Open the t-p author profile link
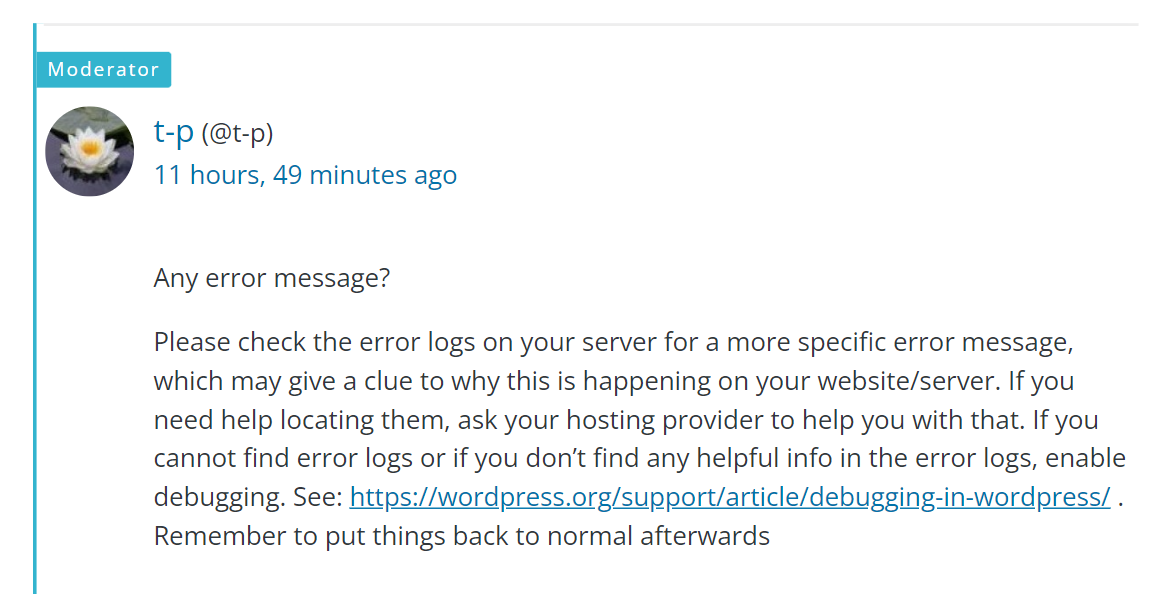 click(173, 131)
